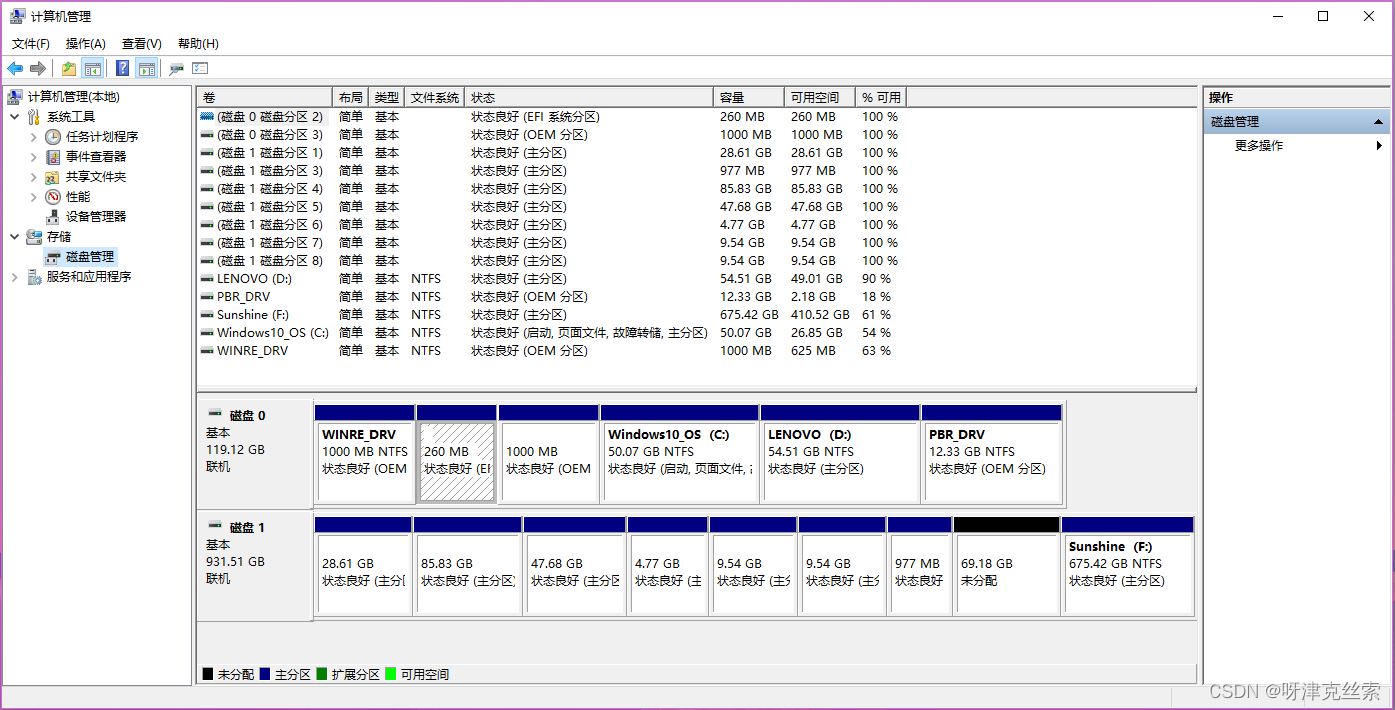The height and width of the screenshot is (710, 1395).
Task: Click the Up one level folder icon
Action: [68, 68]
